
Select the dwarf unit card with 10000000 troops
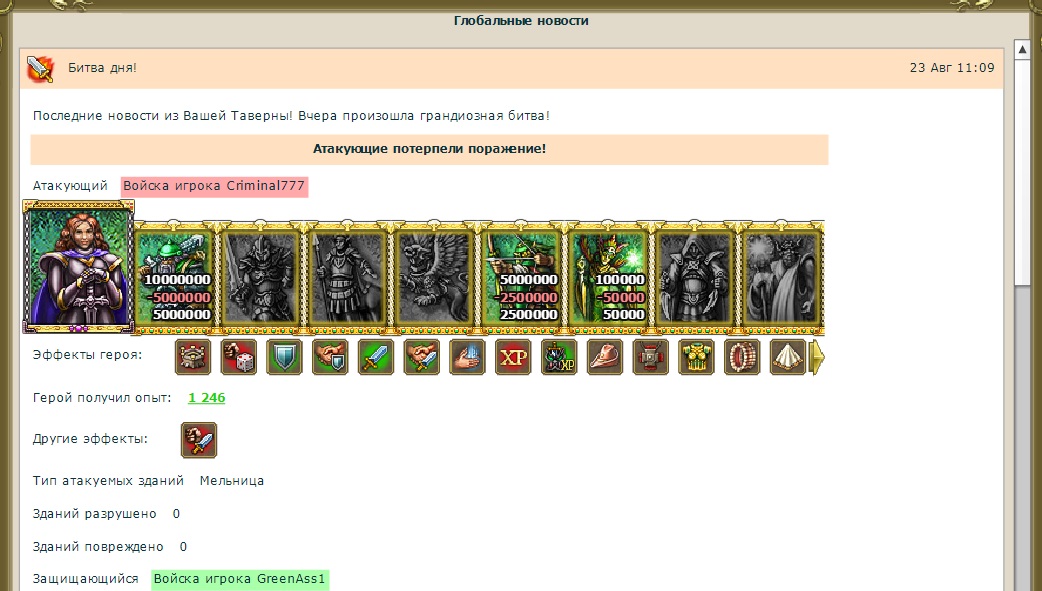[175, 278]
